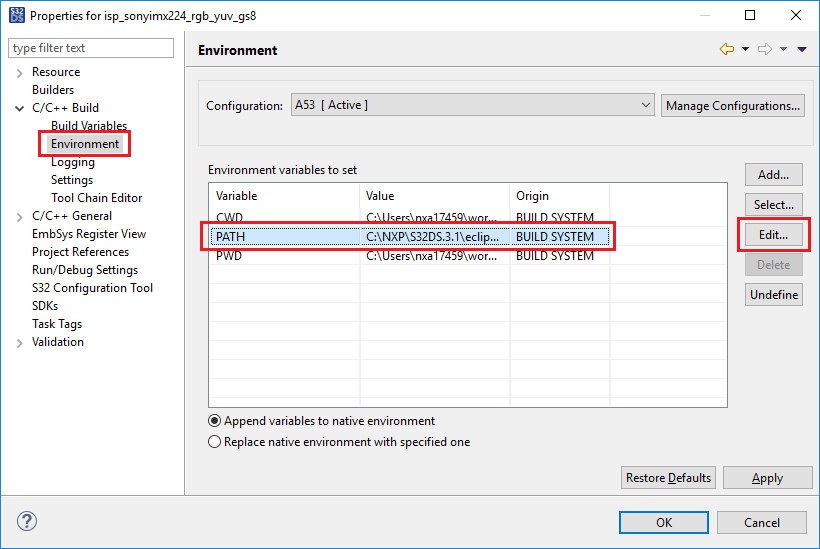Open the view menu triangle icon
The width and height of the screenshot is (820, 549).
point(802,49)
